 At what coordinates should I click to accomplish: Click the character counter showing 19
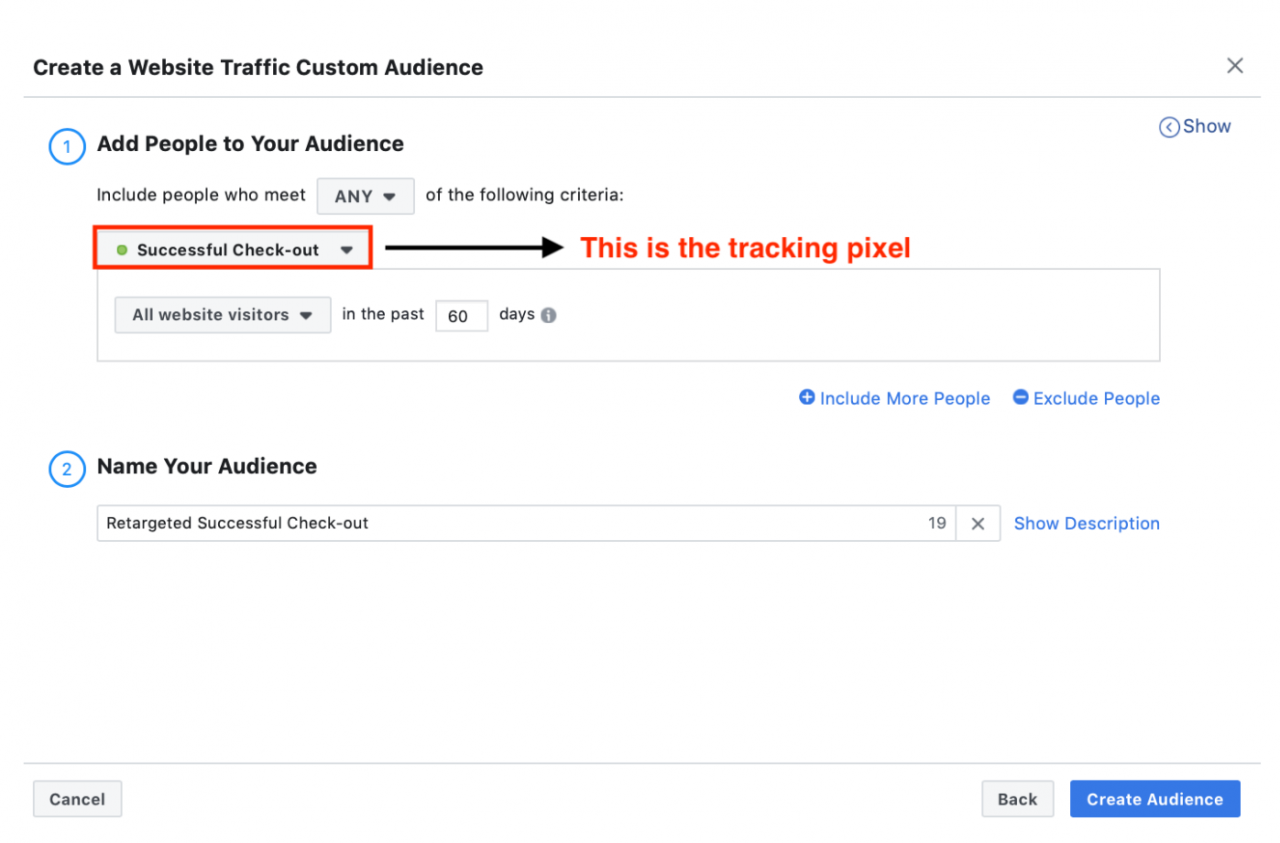tap(937, 523)
